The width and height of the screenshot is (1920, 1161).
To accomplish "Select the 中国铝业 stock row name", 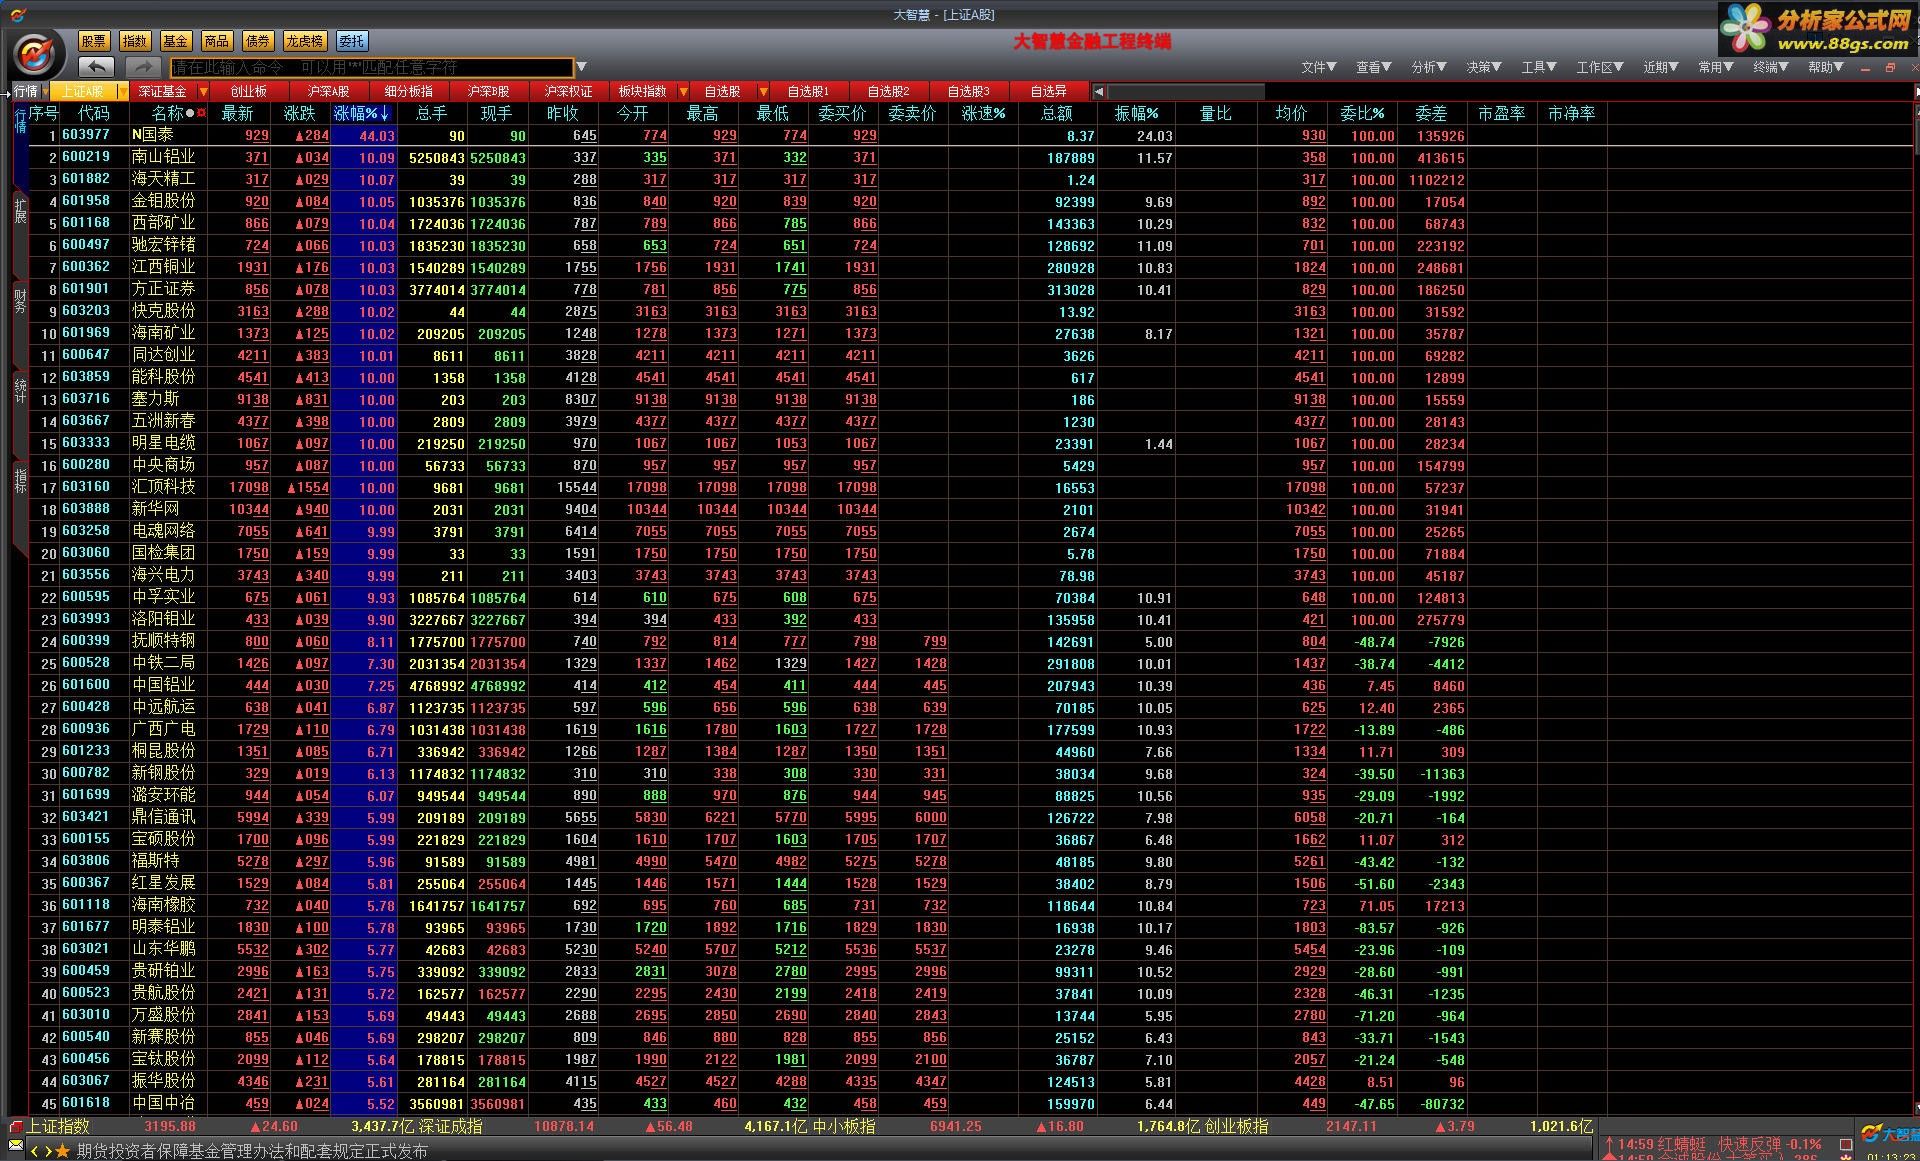I will pyautogui.click(x=164, y=685).
